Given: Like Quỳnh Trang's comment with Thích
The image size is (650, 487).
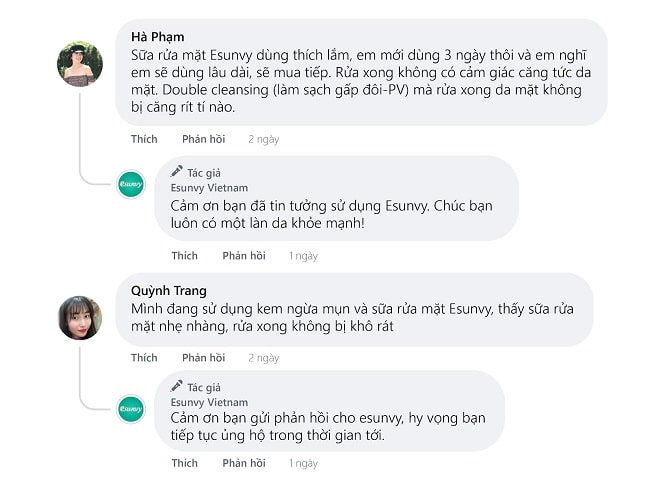Looking at the screenshot, I should [x=144, y=357].
